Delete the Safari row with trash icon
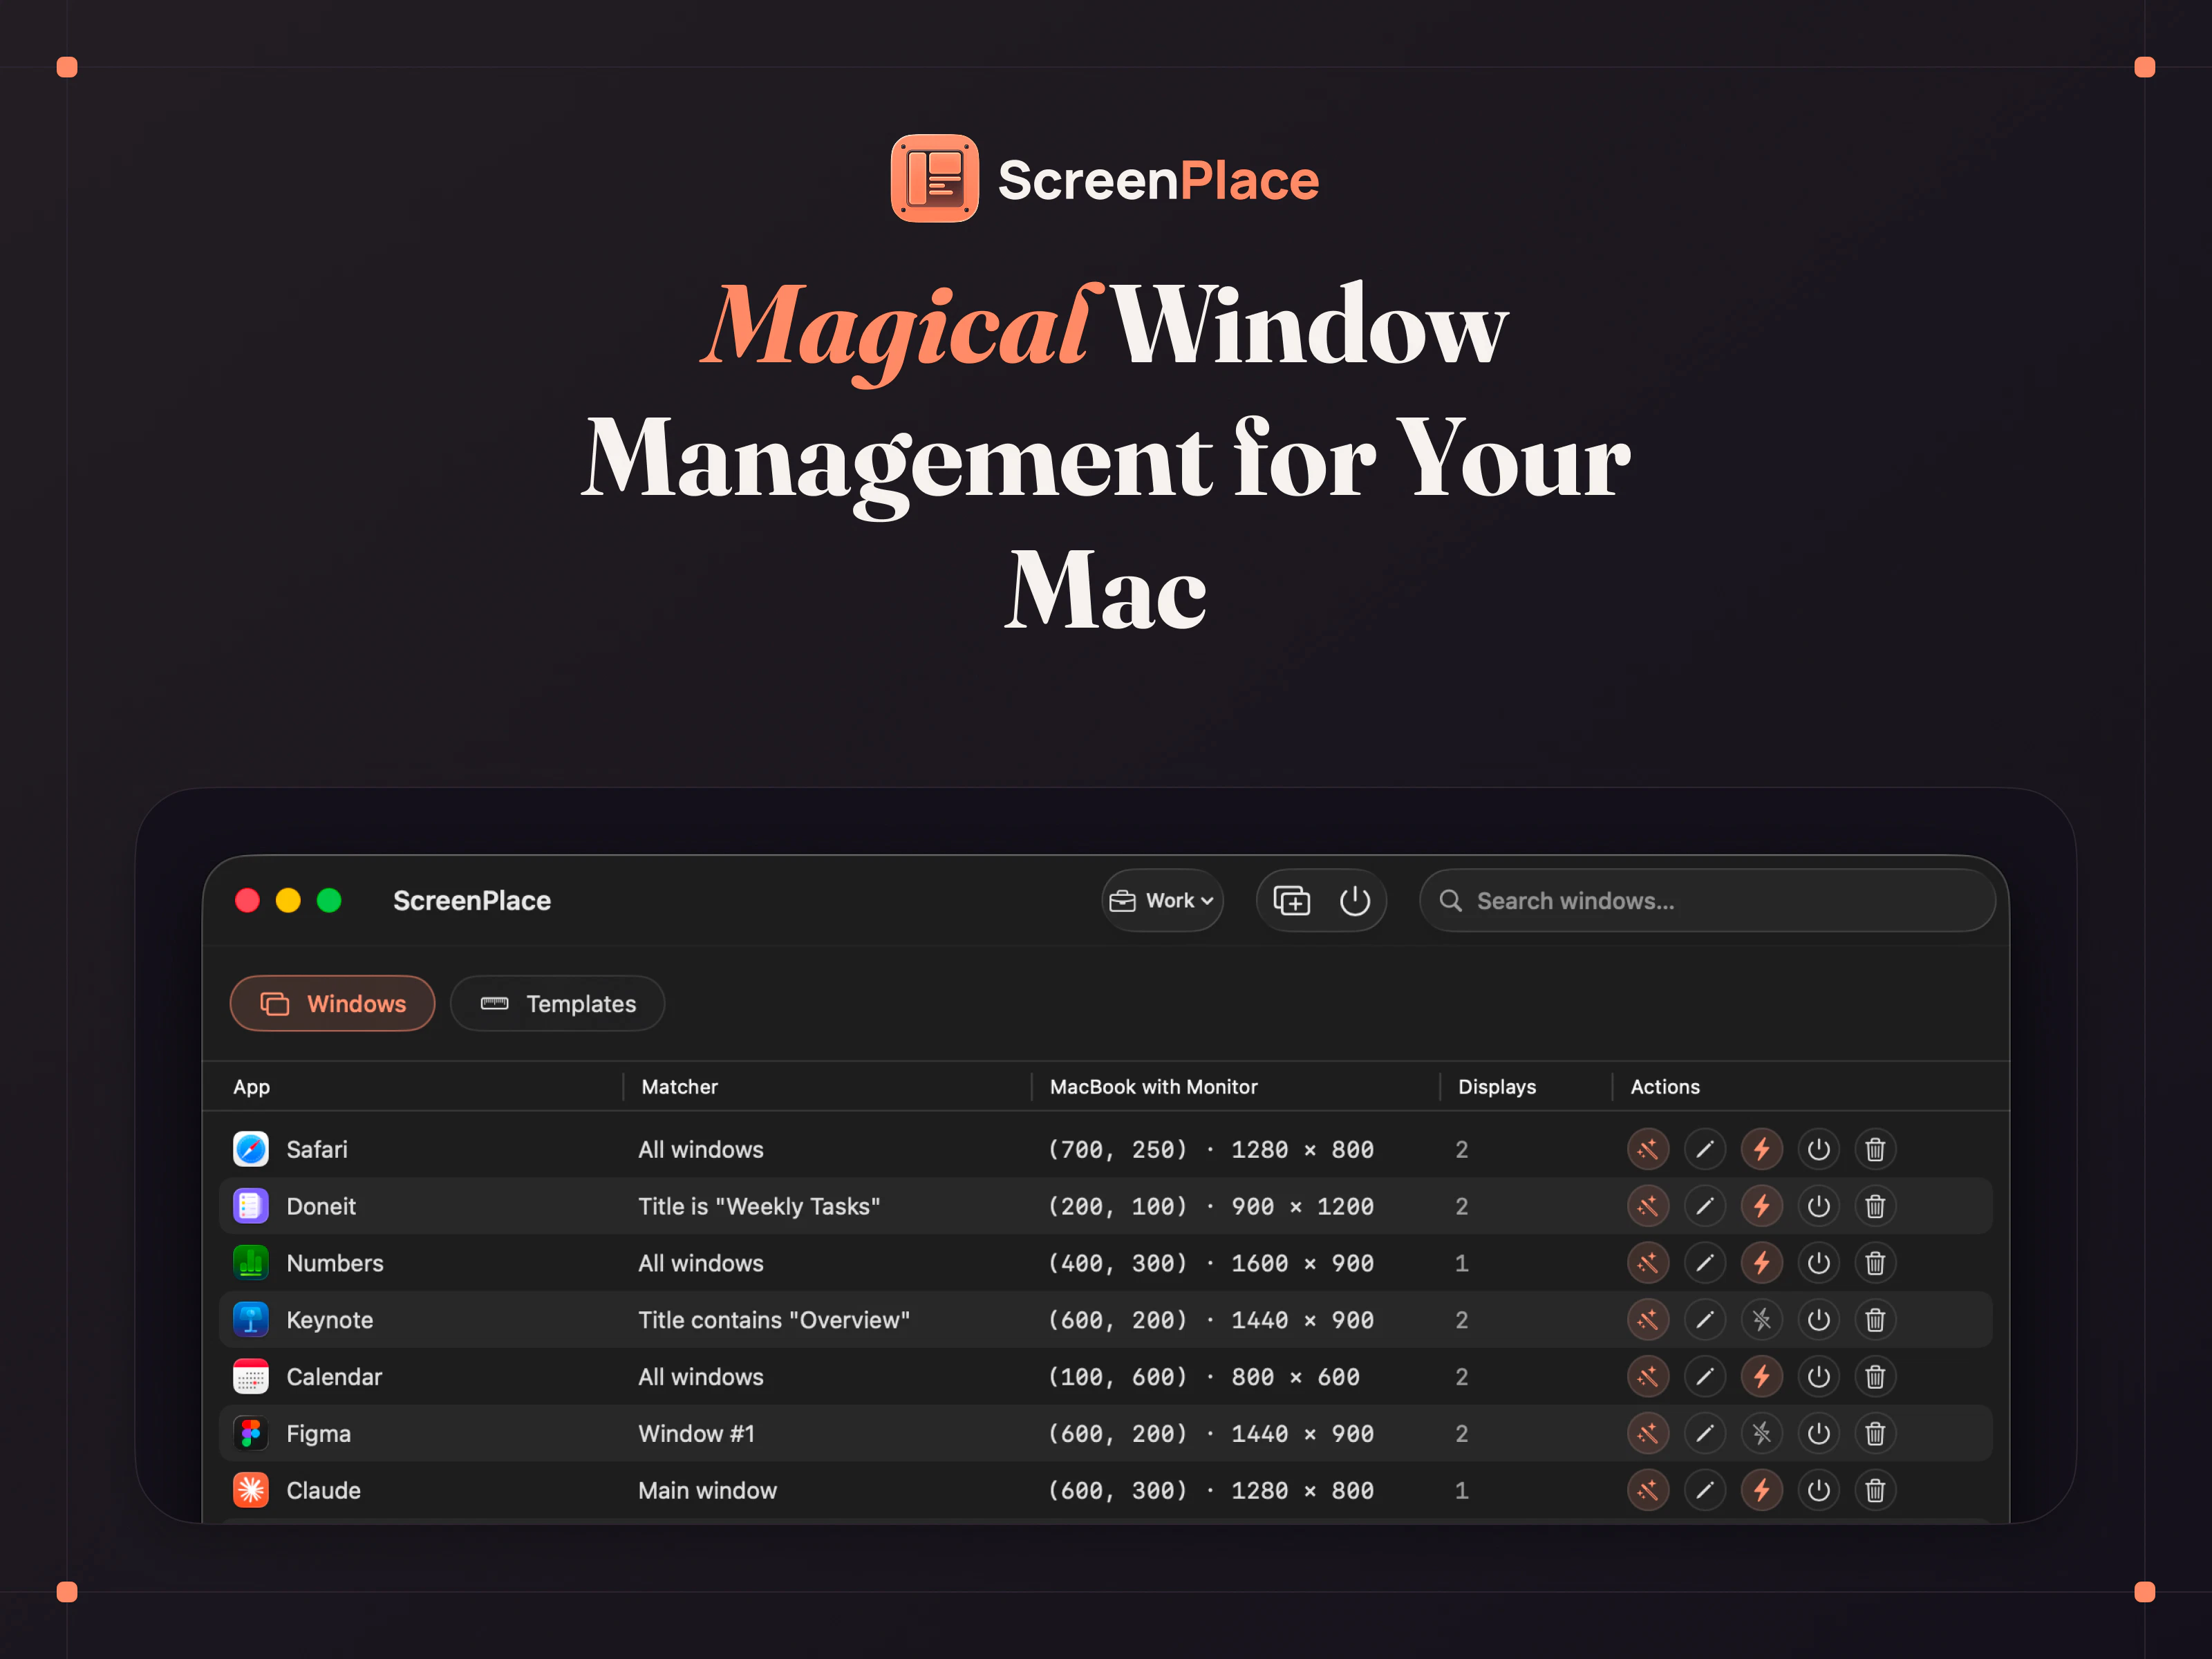The image size is (2212, 1659). [1876, 1149]
